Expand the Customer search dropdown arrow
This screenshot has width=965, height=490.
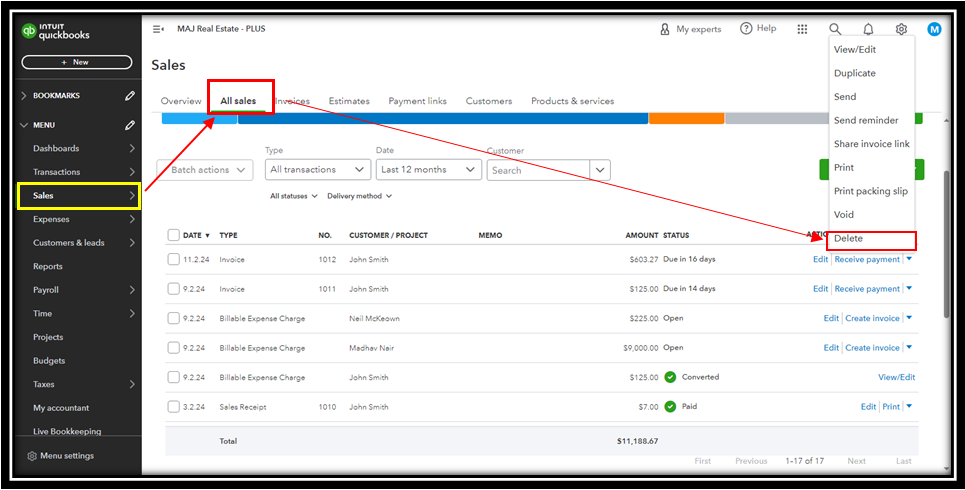(x=600, y=170)
